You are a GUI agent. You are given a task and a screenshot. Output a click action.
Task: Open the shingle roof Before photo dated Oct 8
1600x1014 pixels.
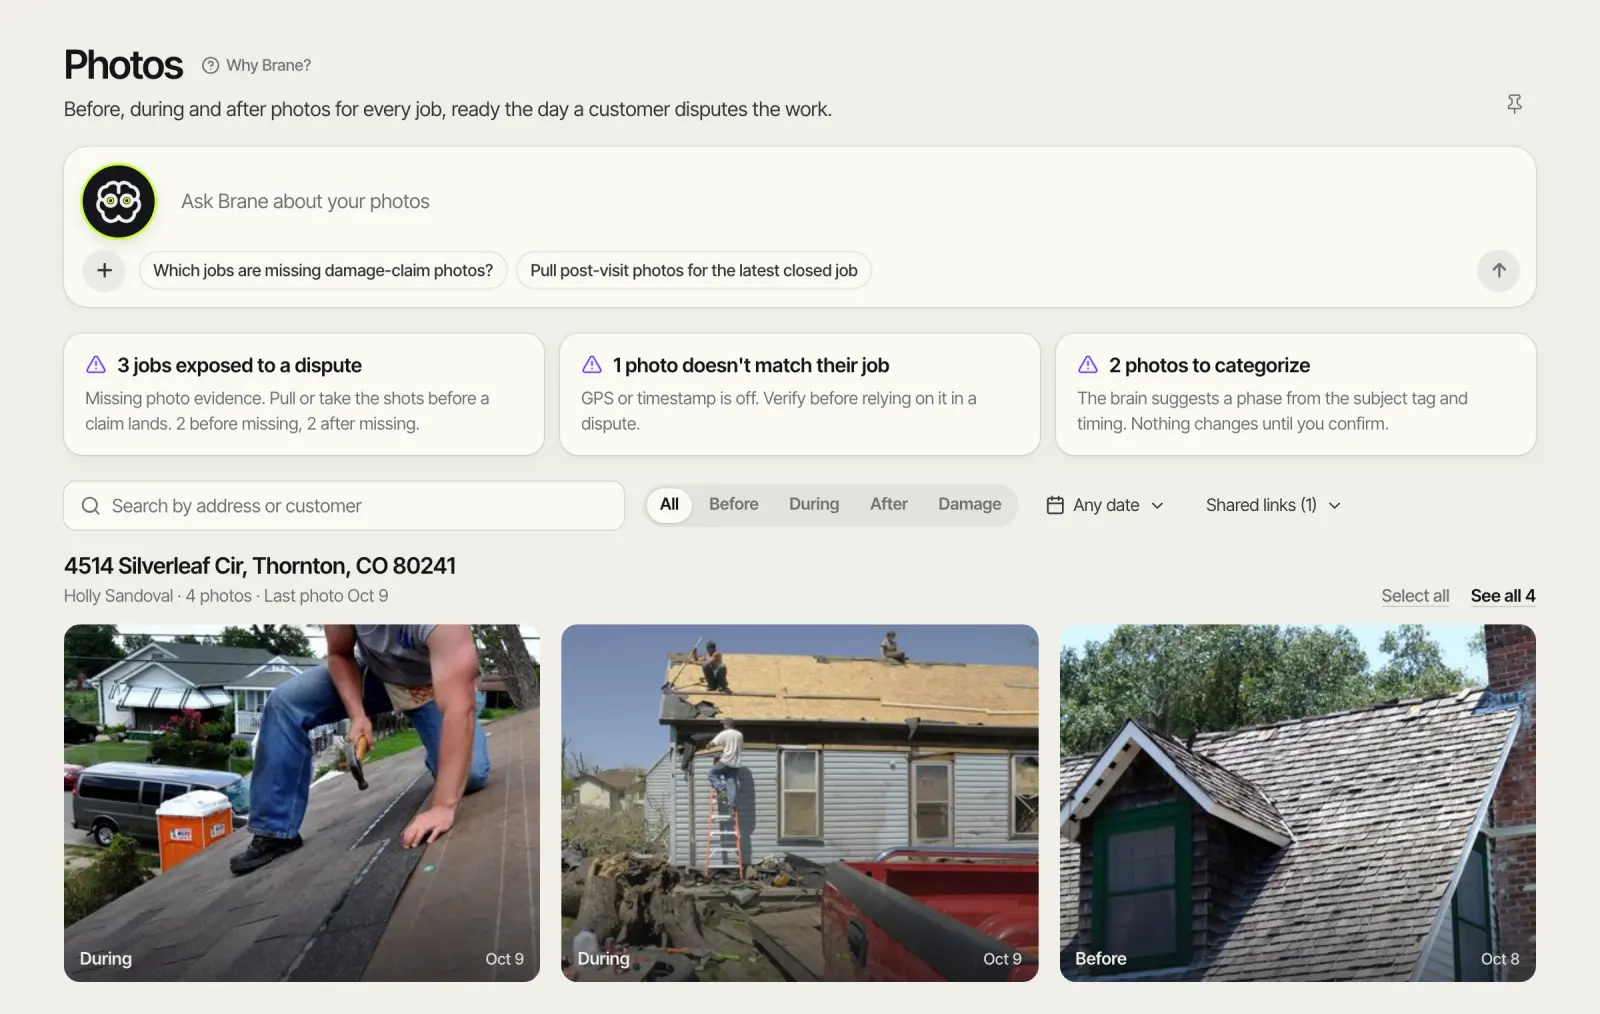[1298, 803]
